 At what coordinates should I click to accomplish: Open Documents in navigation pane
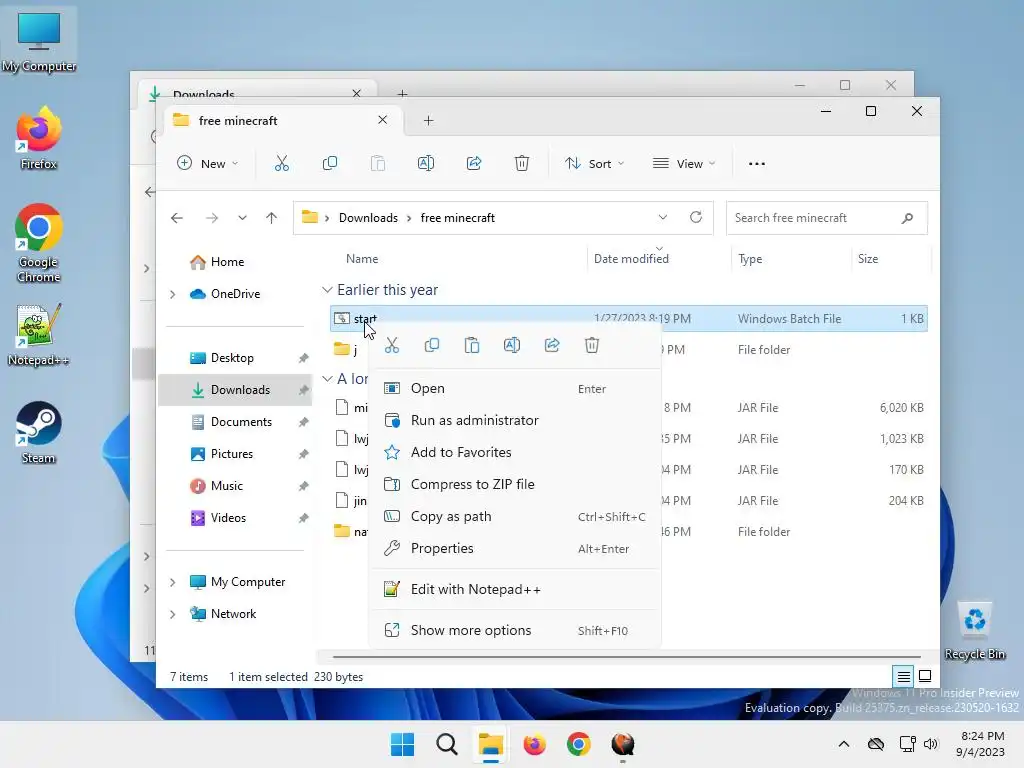(x=241, y=422)
